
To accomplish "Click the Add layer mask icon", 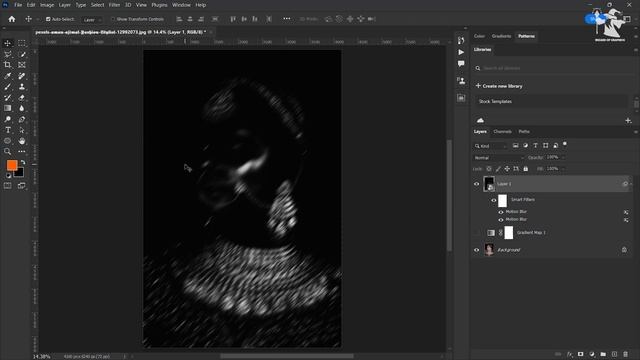I will (x=580, y=354).
